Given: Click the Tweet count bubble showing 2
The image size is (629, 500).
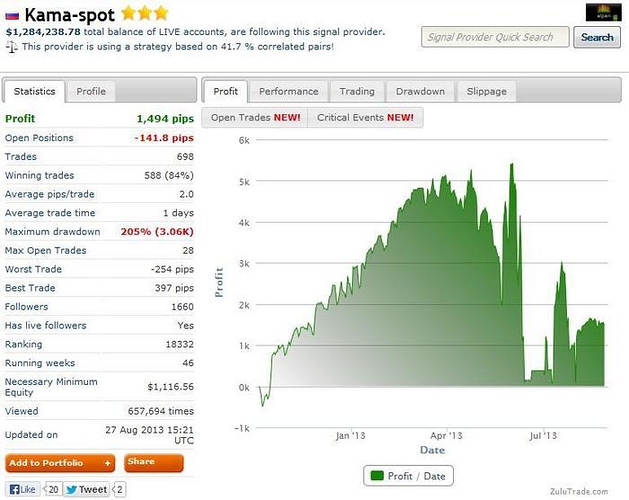Looking at the screenshot, I should [119, 489].
